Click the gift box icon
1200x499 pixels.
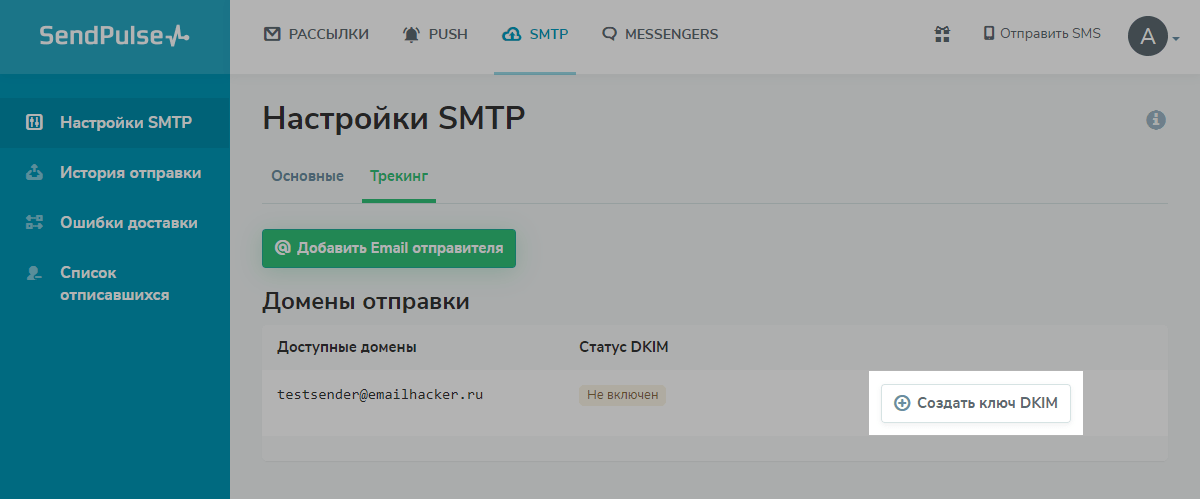point(942,34)
